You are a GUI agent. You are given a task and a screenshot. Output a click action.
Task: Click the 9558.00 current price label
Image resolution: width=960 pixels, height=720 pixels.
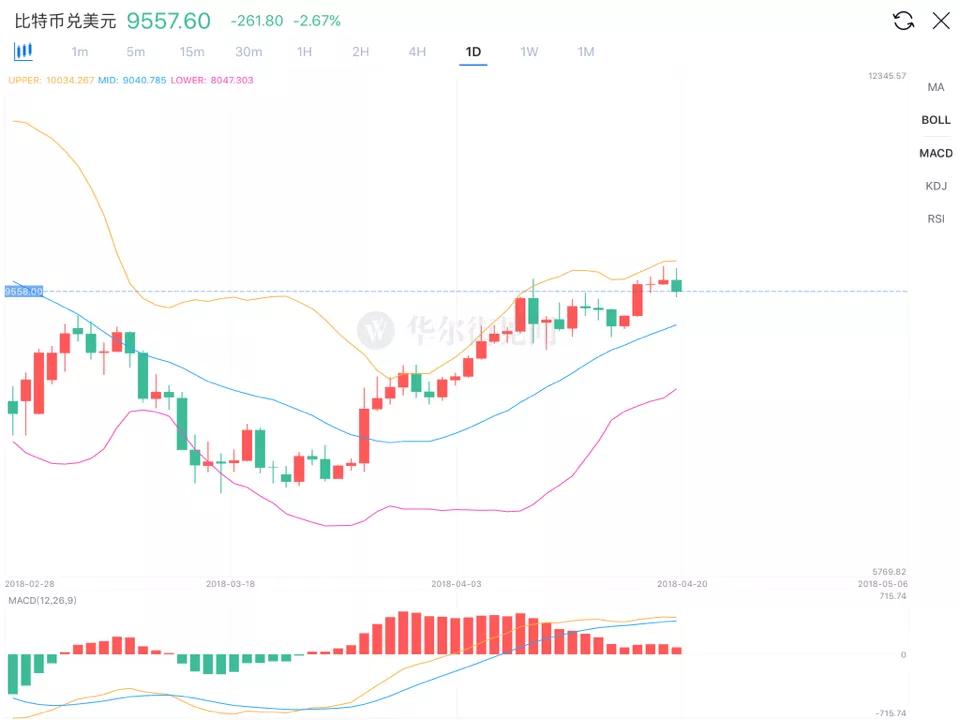point(24,291)
